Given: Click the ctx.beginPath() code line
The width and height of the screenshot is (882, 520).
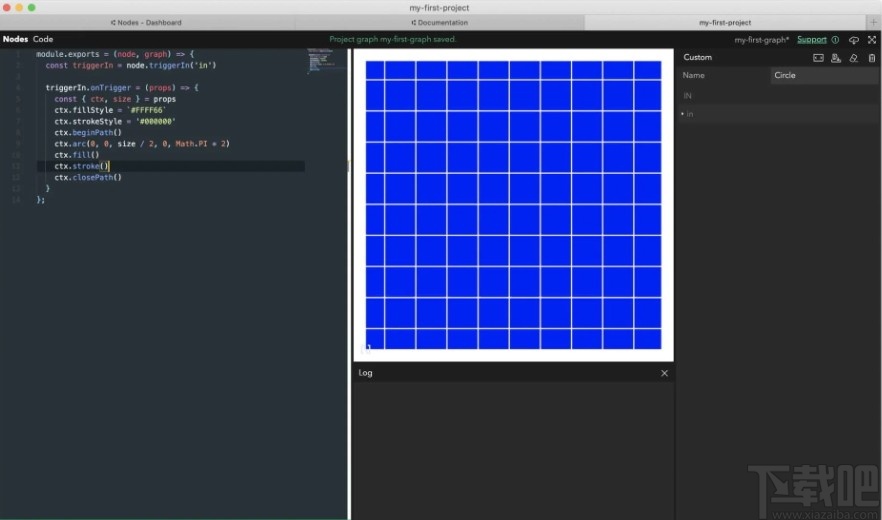Looking at the screenshot, I should [88, 133].
